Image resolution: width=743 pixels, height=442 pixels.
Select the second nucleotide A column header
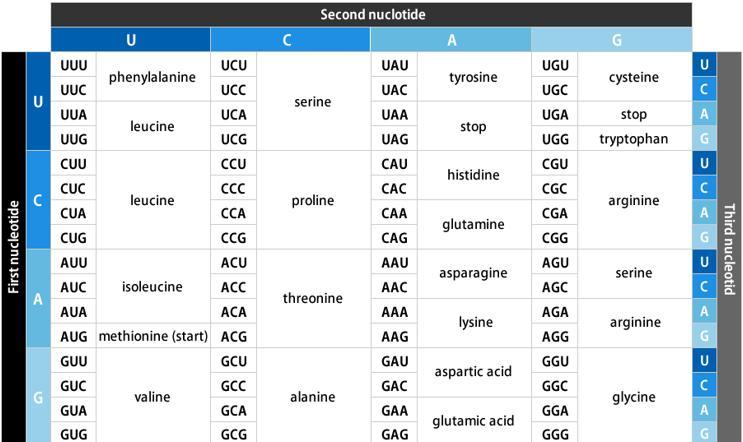(451, 40)
